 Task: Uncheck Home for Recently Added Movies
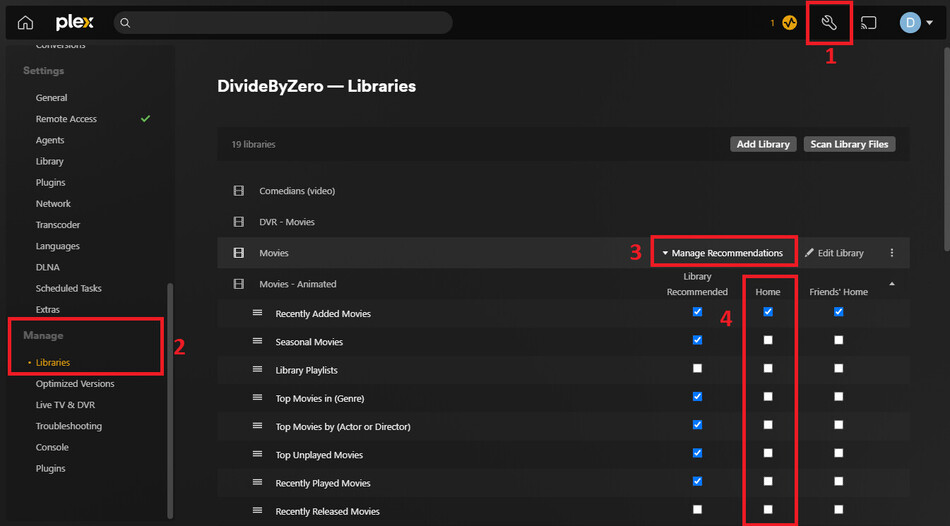coord(768,311)
